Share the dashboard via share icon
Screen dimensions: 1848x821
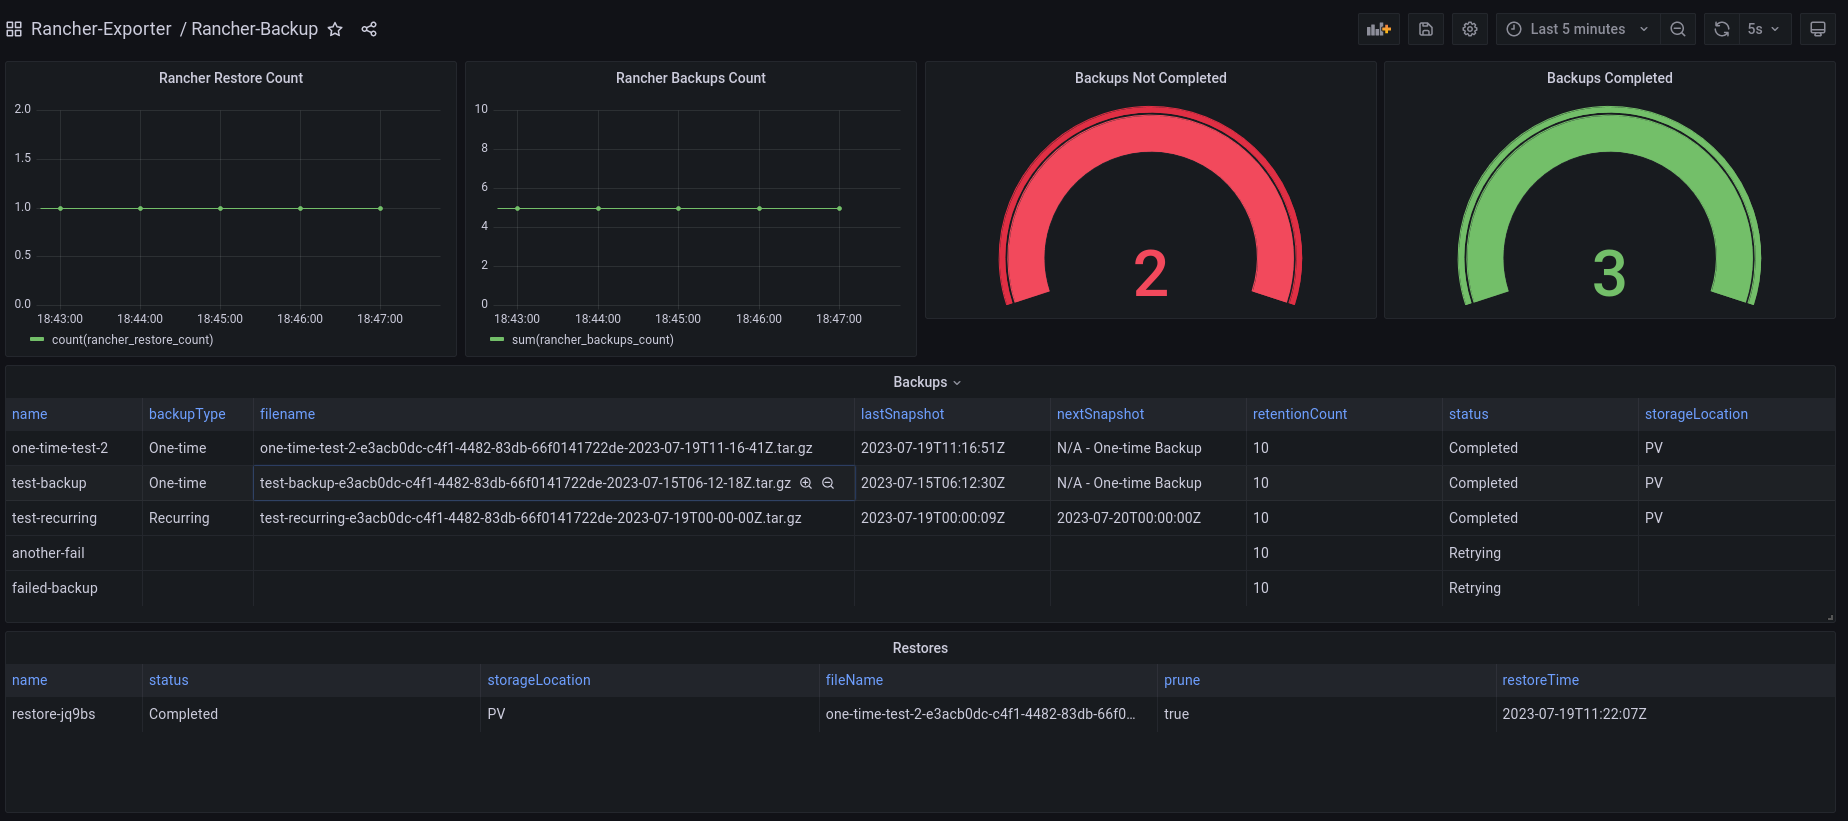point(369,30)
